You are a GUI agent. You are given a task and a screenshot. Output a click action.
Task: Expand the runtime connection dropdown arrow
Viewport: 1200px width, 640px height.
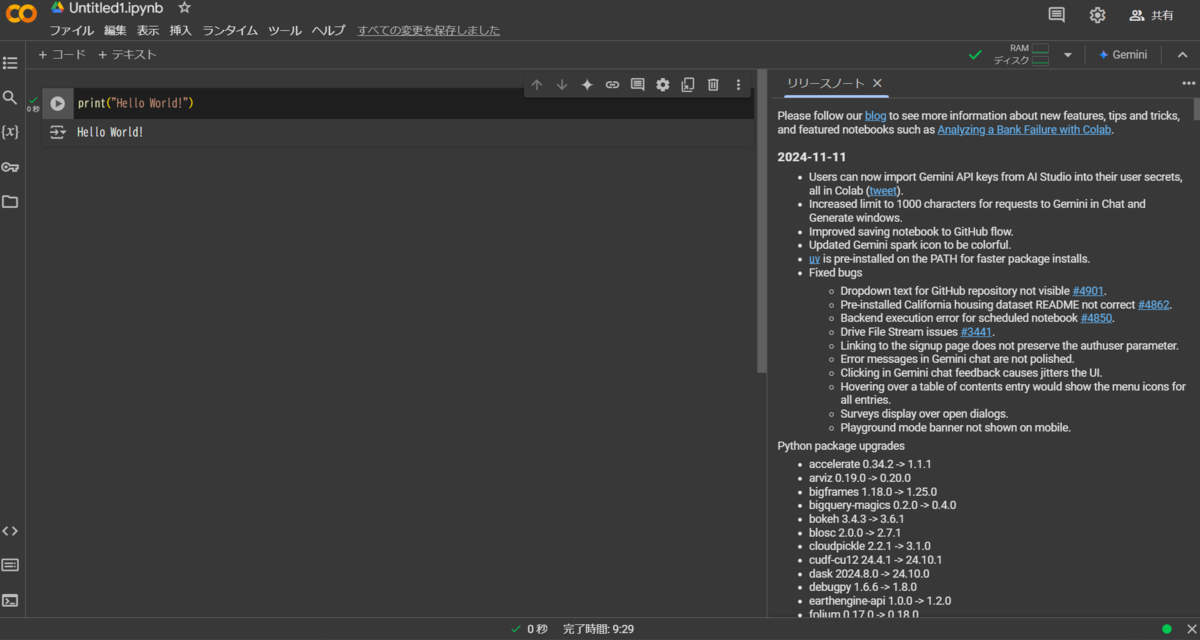coord(1067,55)
